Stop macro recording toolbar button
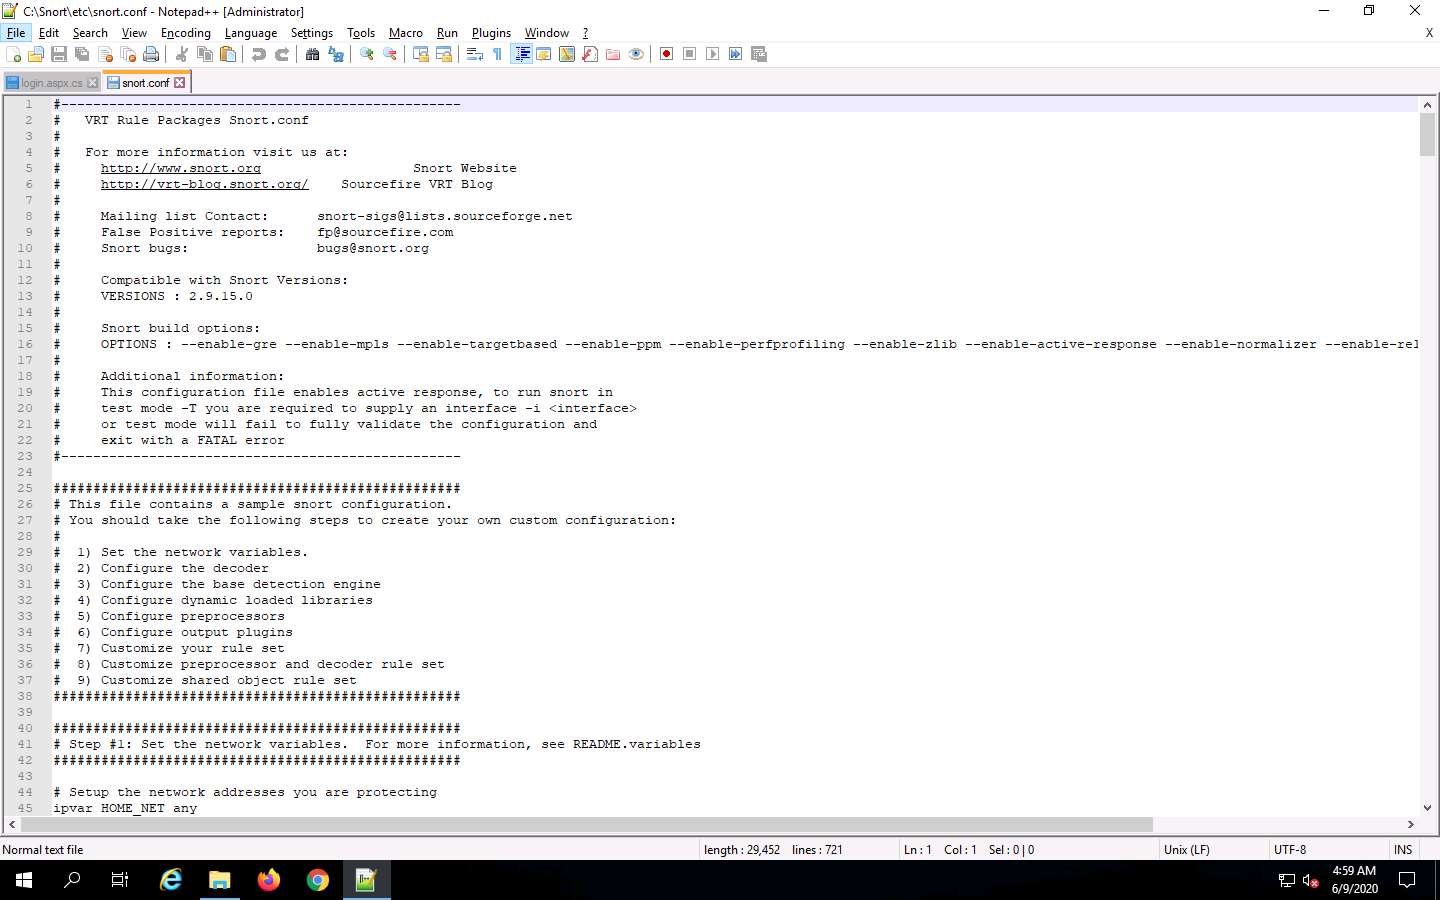Viewport: 1440px width, 900px height. point(689,54)
